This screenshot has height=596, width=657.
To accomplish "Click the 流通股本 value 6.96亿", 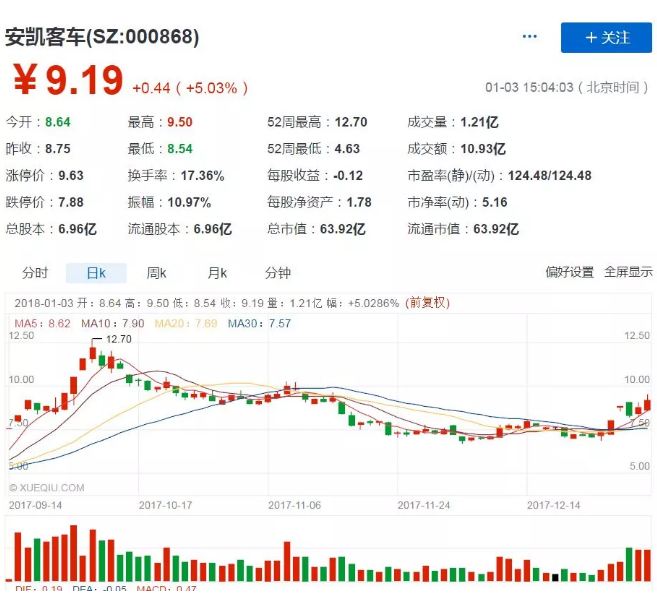I will click(x=212, y=229).
